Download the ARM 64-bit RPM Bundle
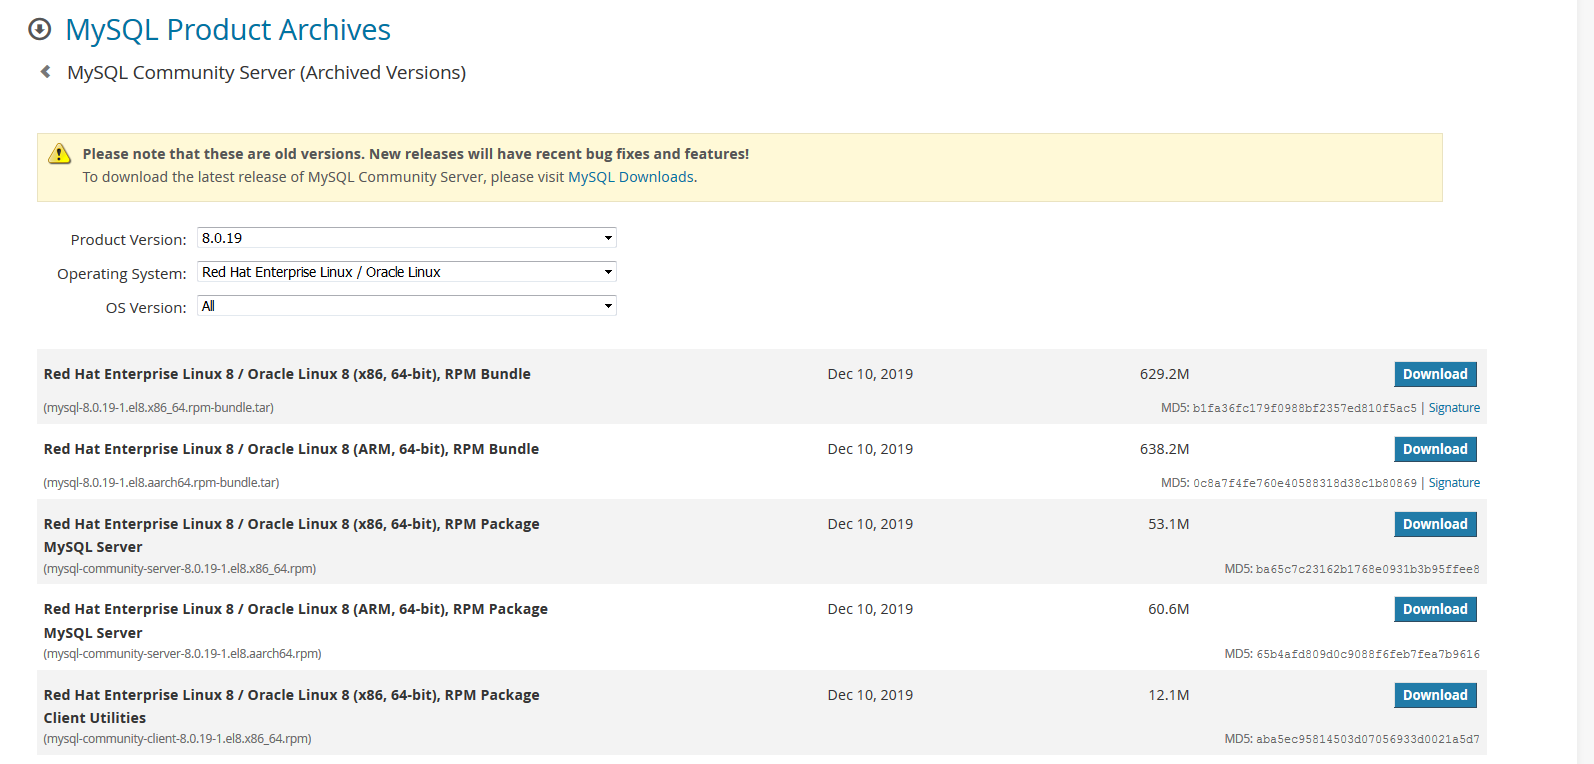 coord(1435,449)
